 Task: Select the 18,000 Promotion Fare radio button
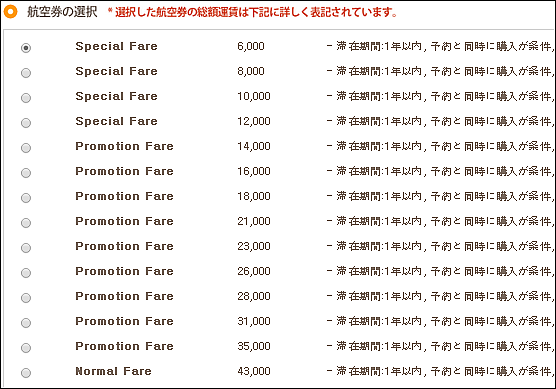26,198
